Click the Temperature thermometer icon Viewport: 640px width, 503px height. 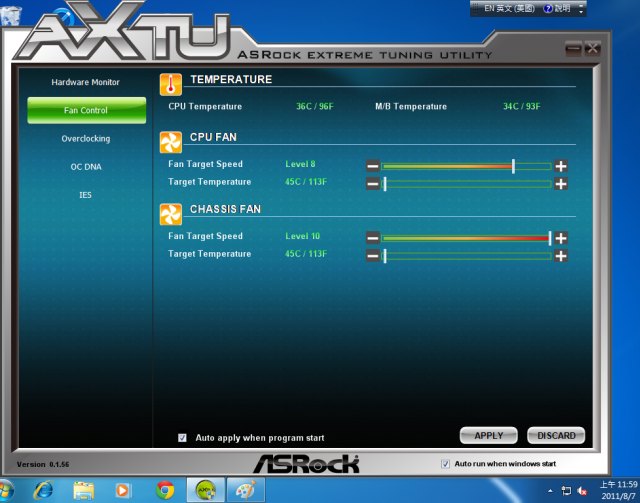(171, 85)
